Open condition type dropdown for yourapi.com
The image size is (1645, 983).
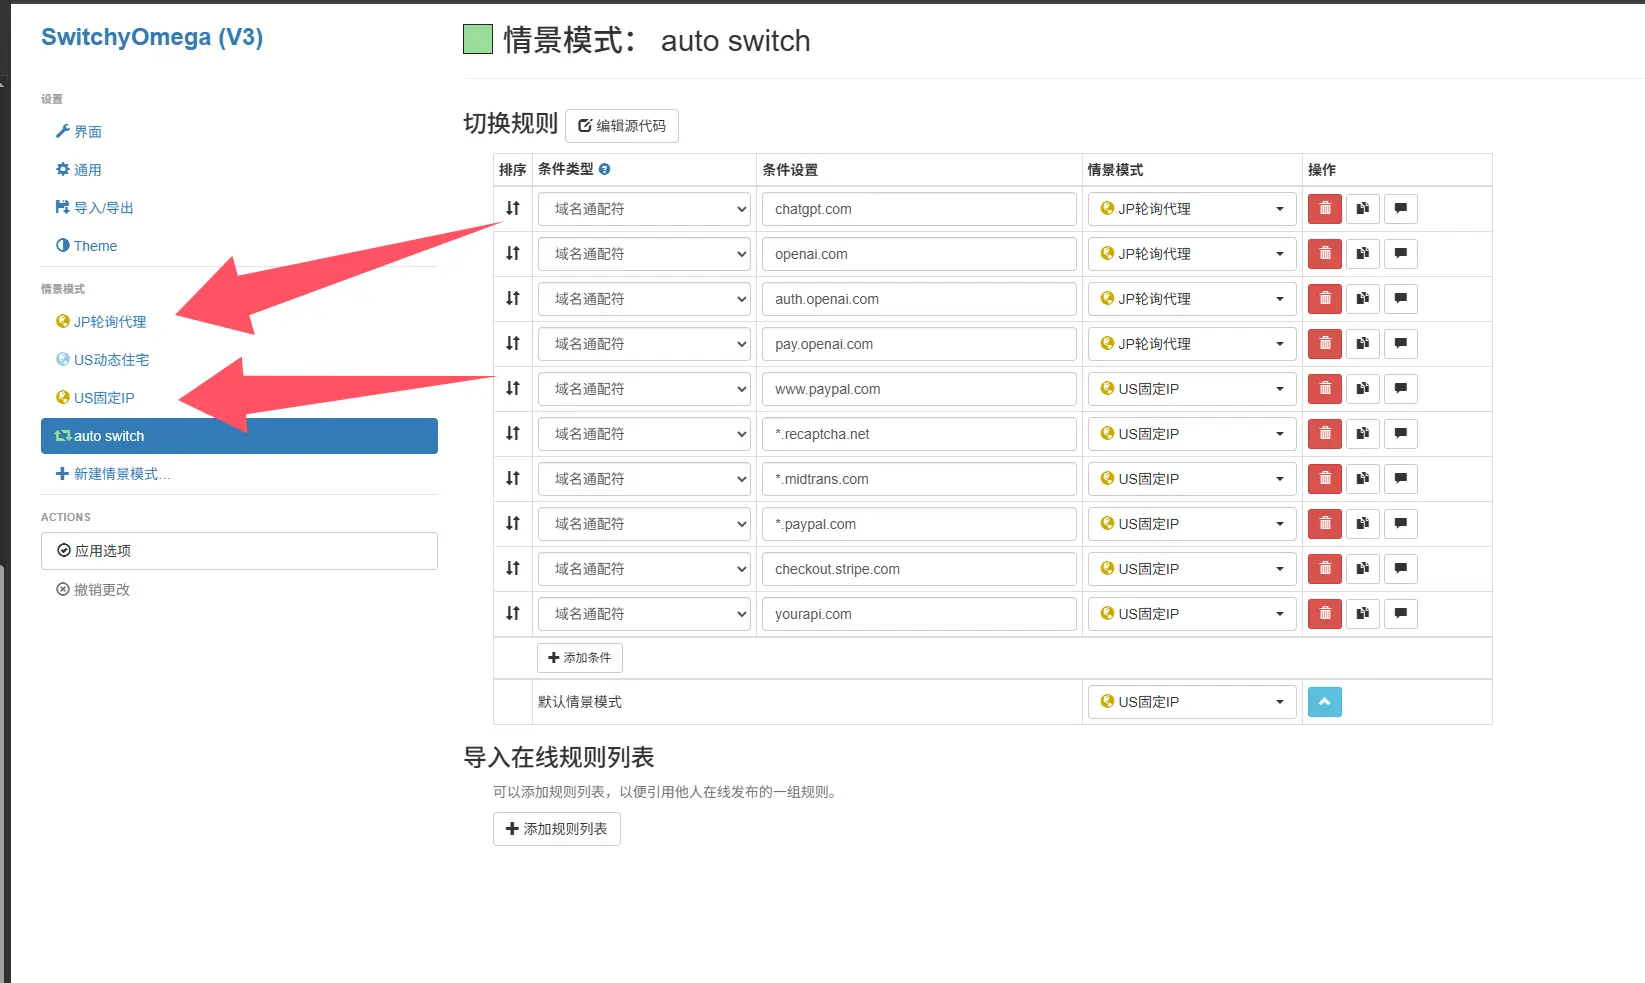click(644, 614)
